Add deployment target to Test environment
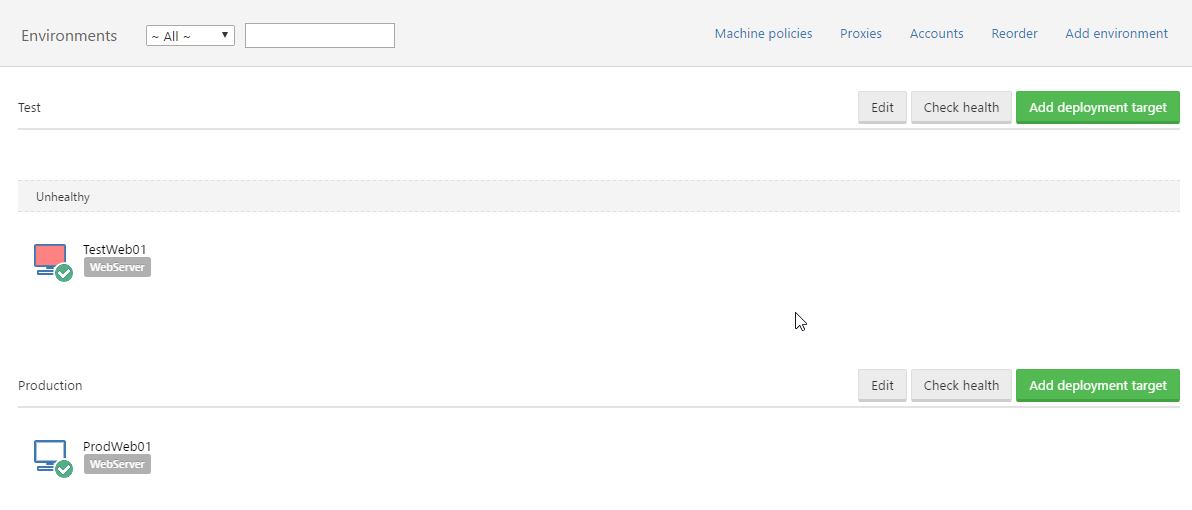Viewport: 1192px width, 510px height. tap(1097, 107)
